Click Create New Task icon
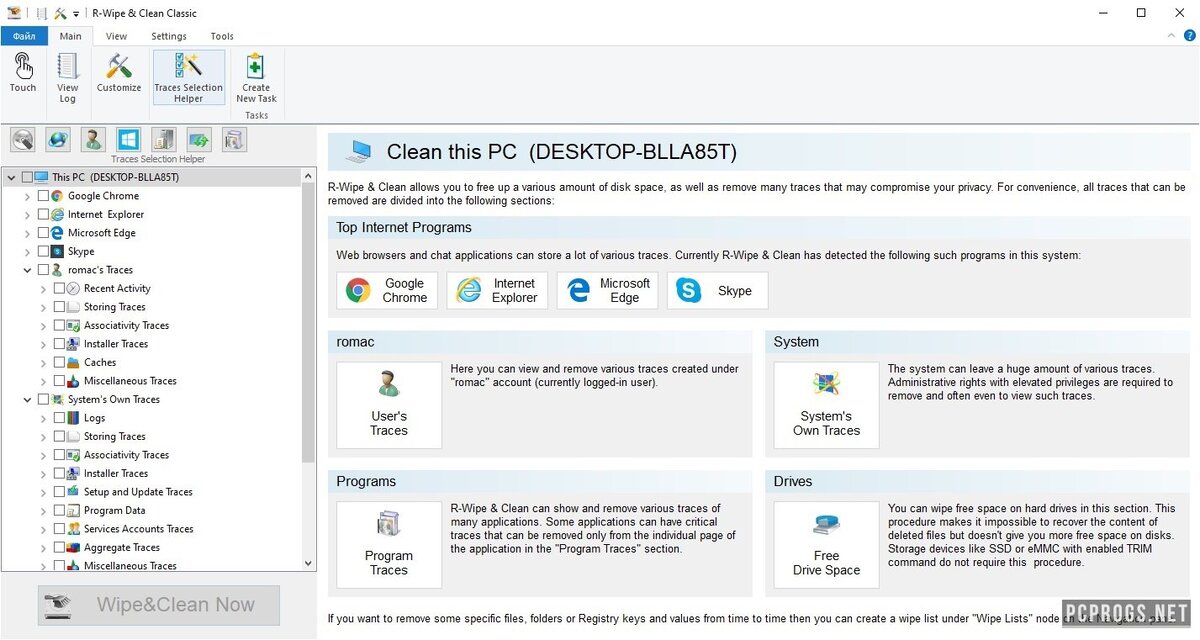1200x640 pixels. (256, 78)
